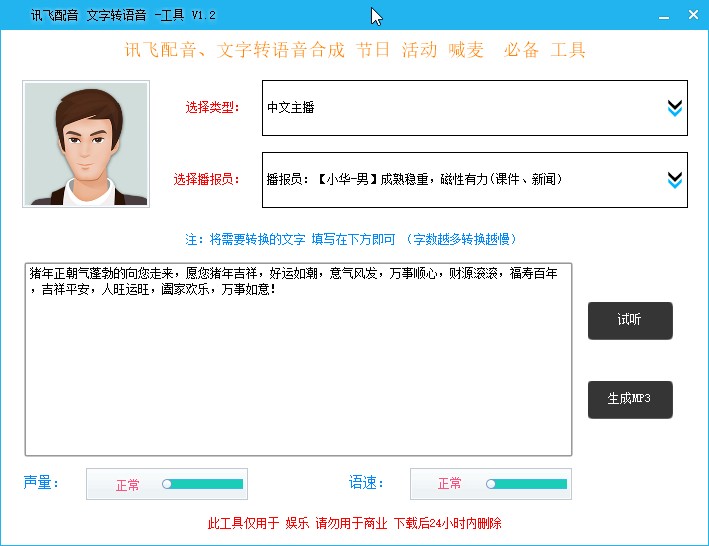
Task: Close the 讯飞配音 tool window
Action: point(693,15)
